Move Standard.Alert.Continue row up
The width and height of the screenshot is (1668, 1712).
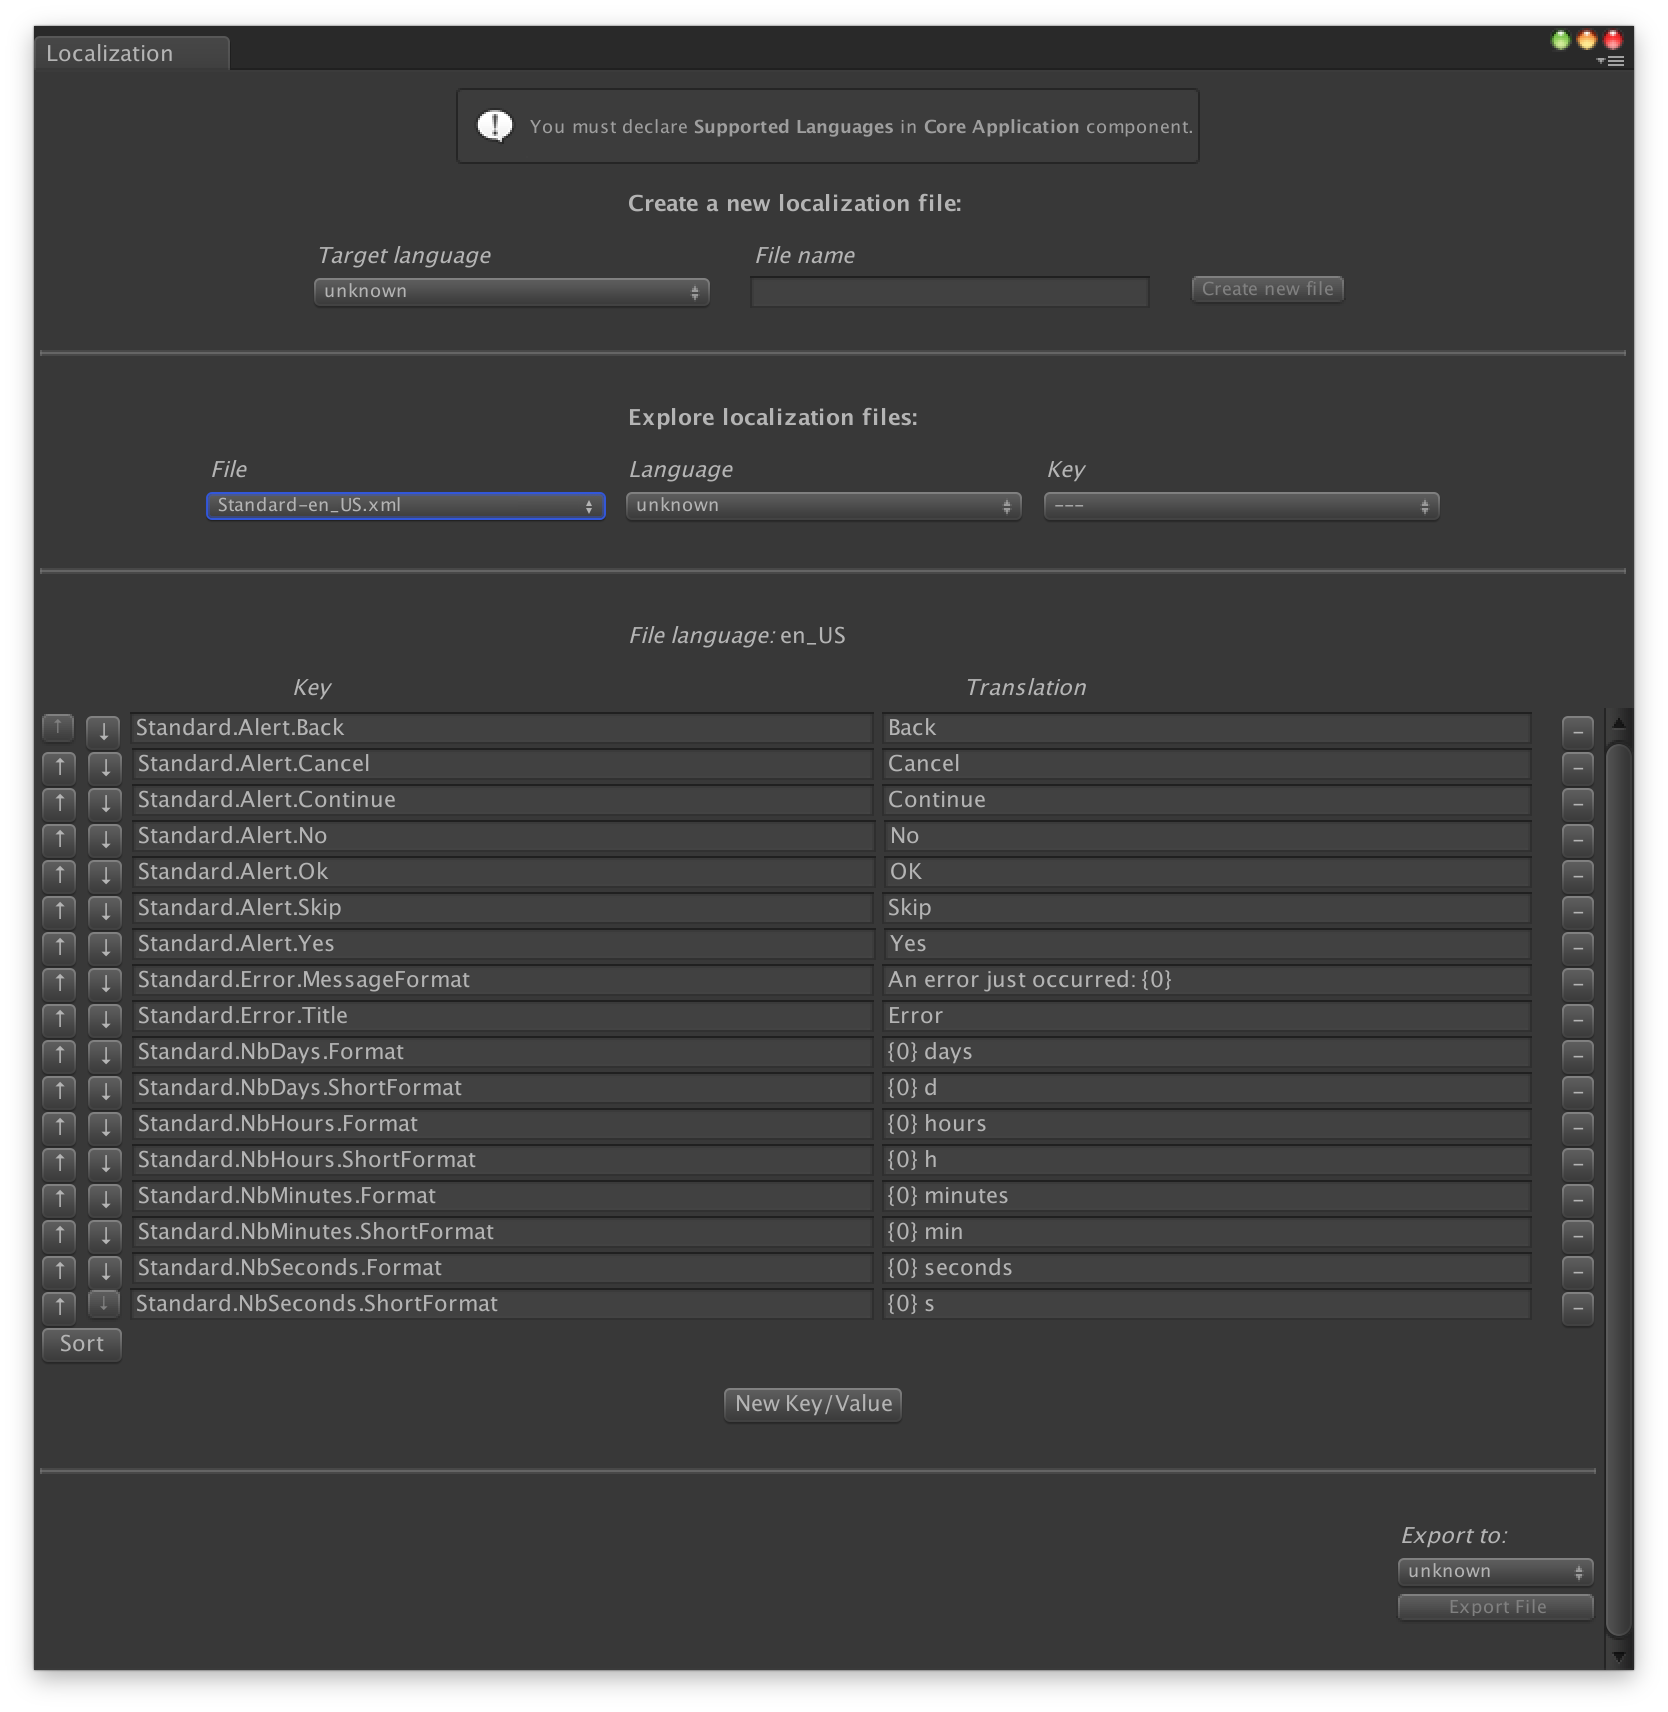[x=60, y=802]
